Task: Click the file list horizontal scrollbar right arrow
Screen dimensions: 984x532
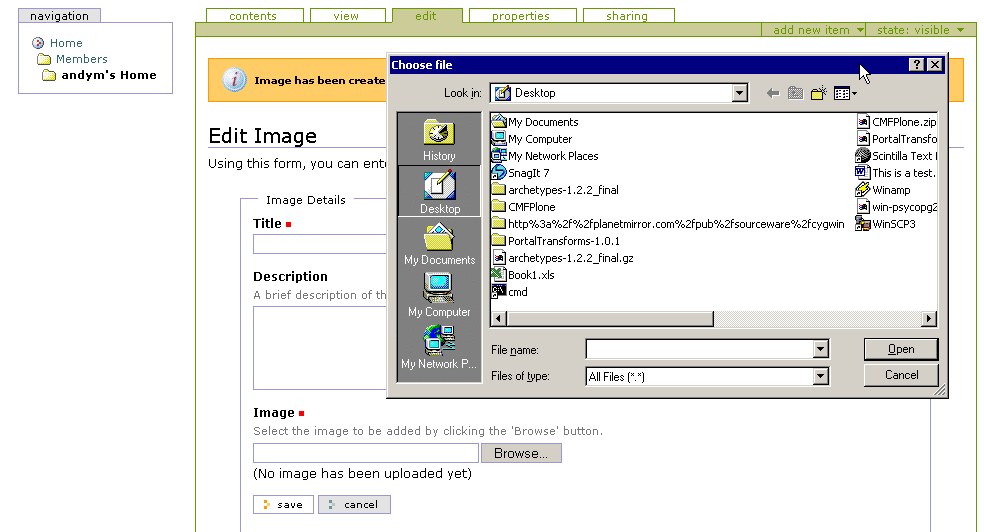Action: (x=929, y=318)
